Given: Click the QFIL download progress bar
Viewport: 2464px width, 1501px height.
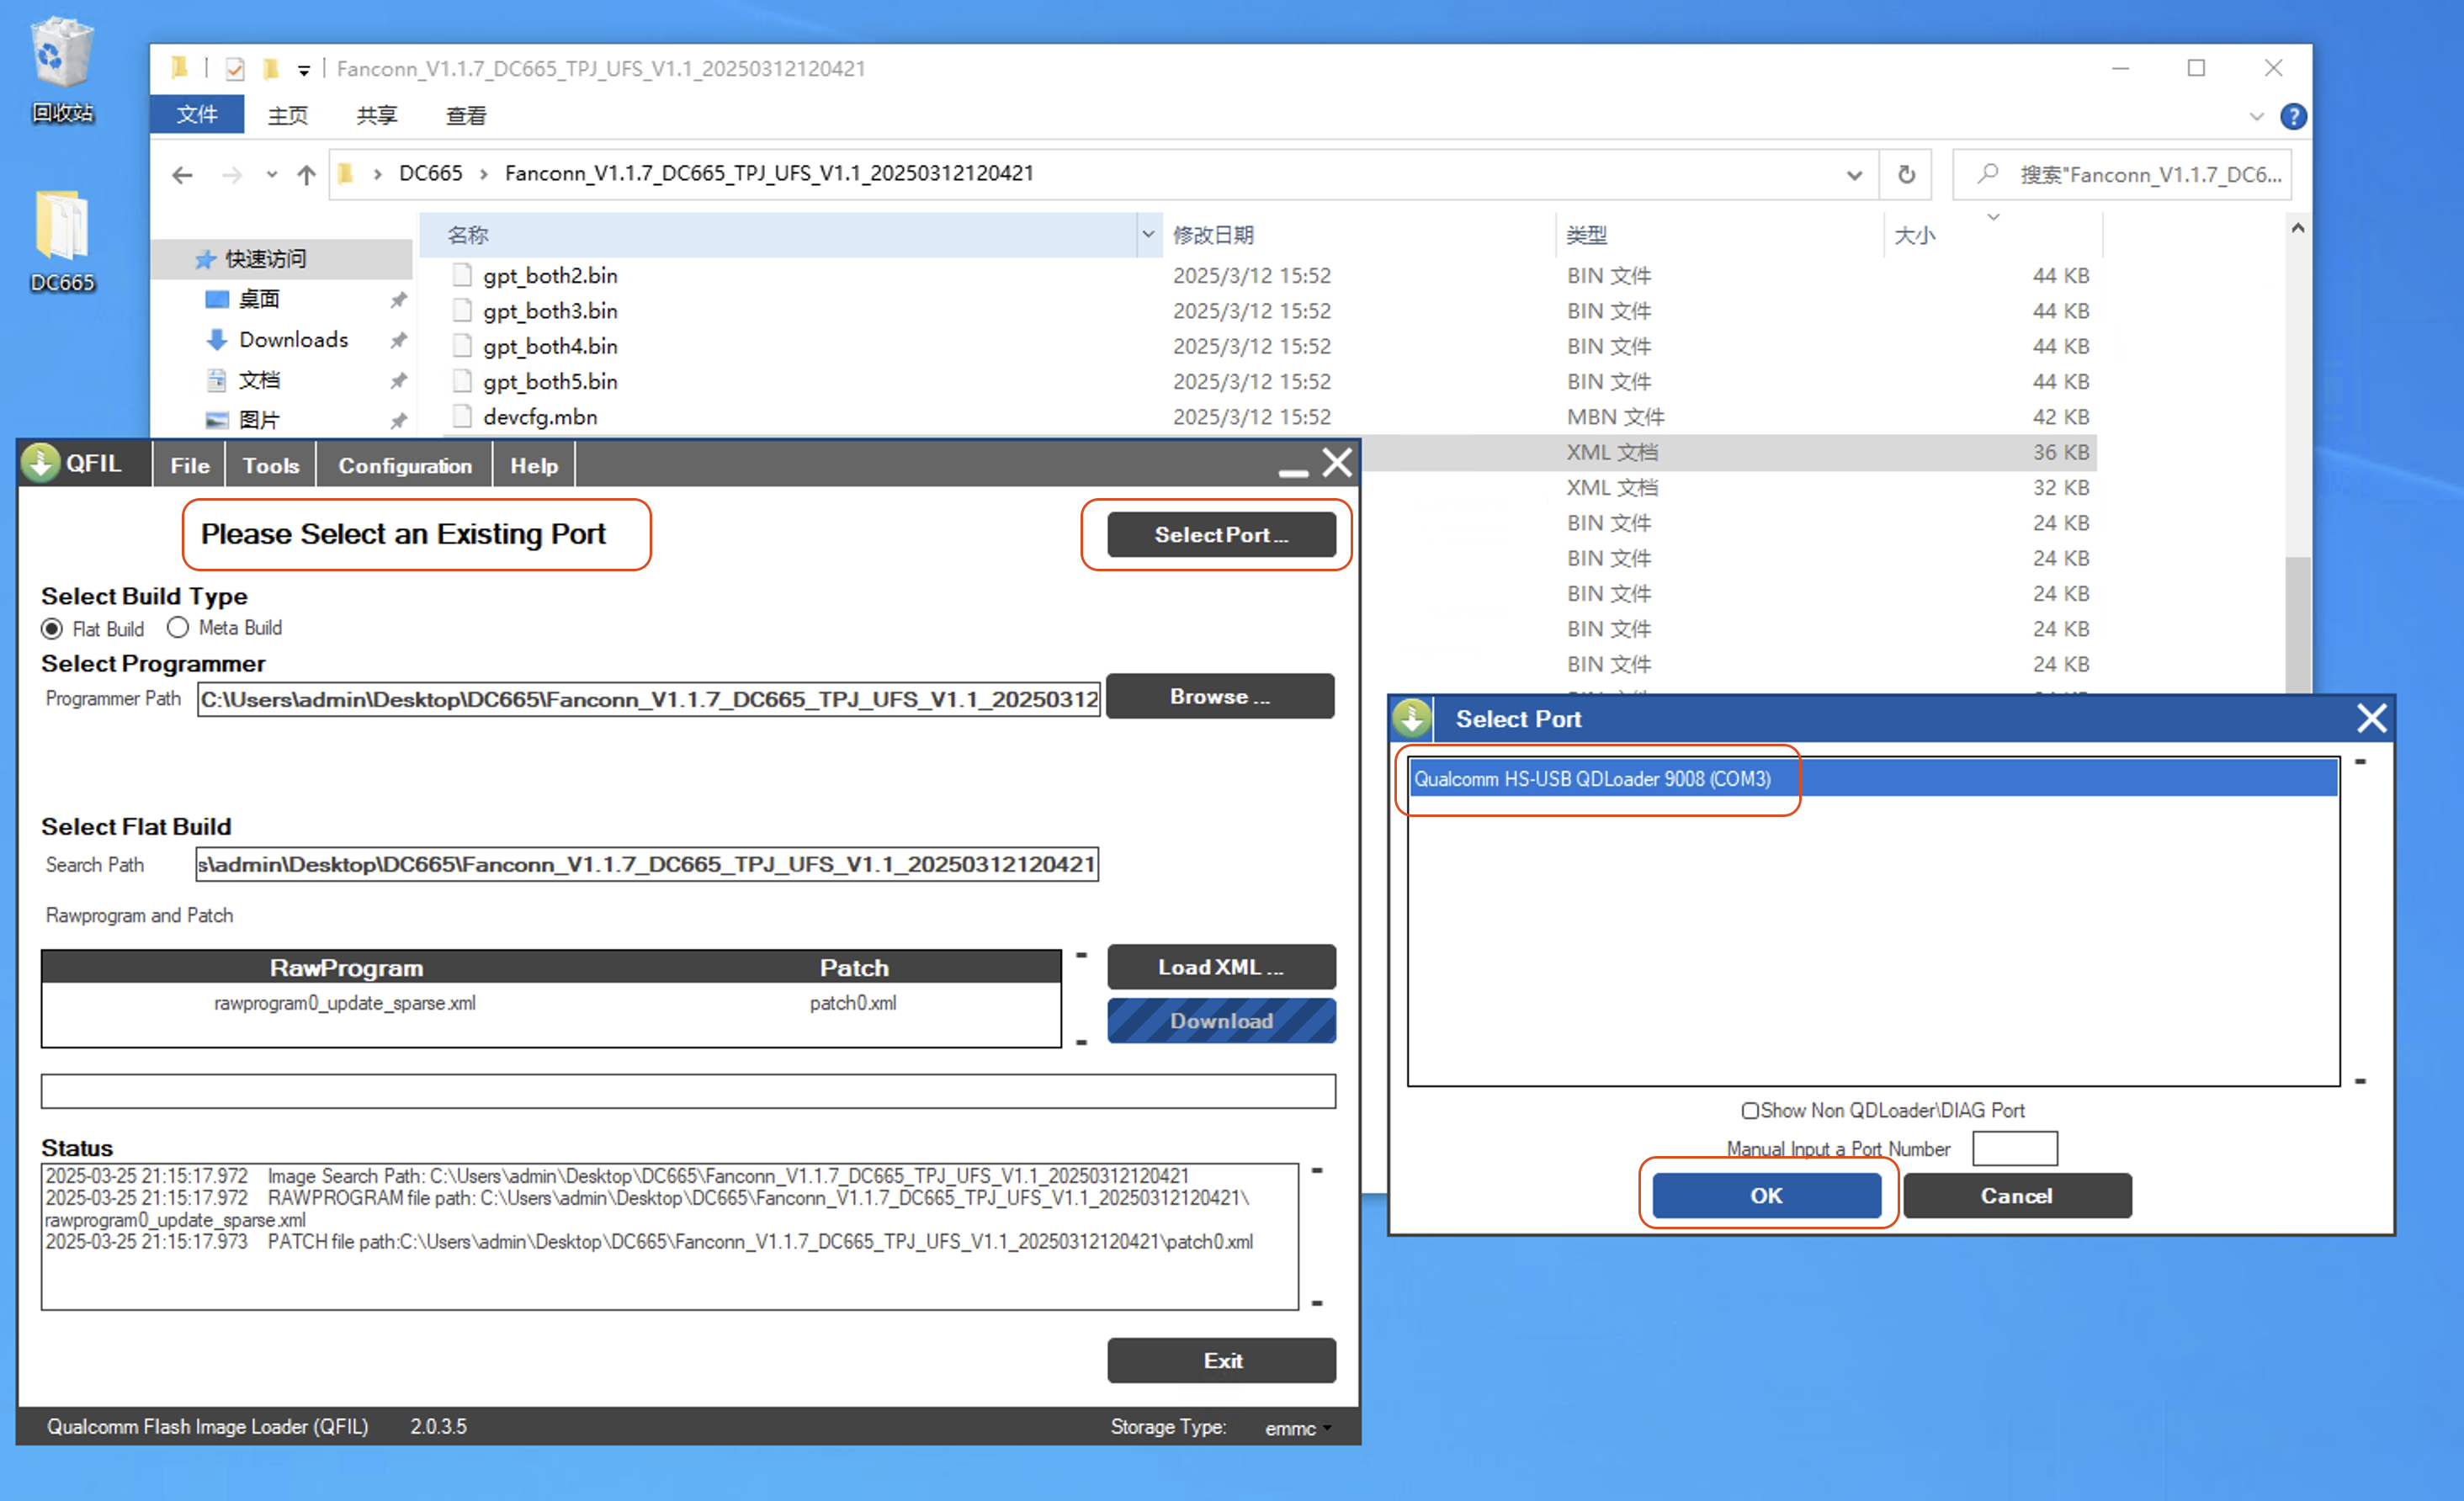Looking at the screenshot, I should tap(687, 1091).
